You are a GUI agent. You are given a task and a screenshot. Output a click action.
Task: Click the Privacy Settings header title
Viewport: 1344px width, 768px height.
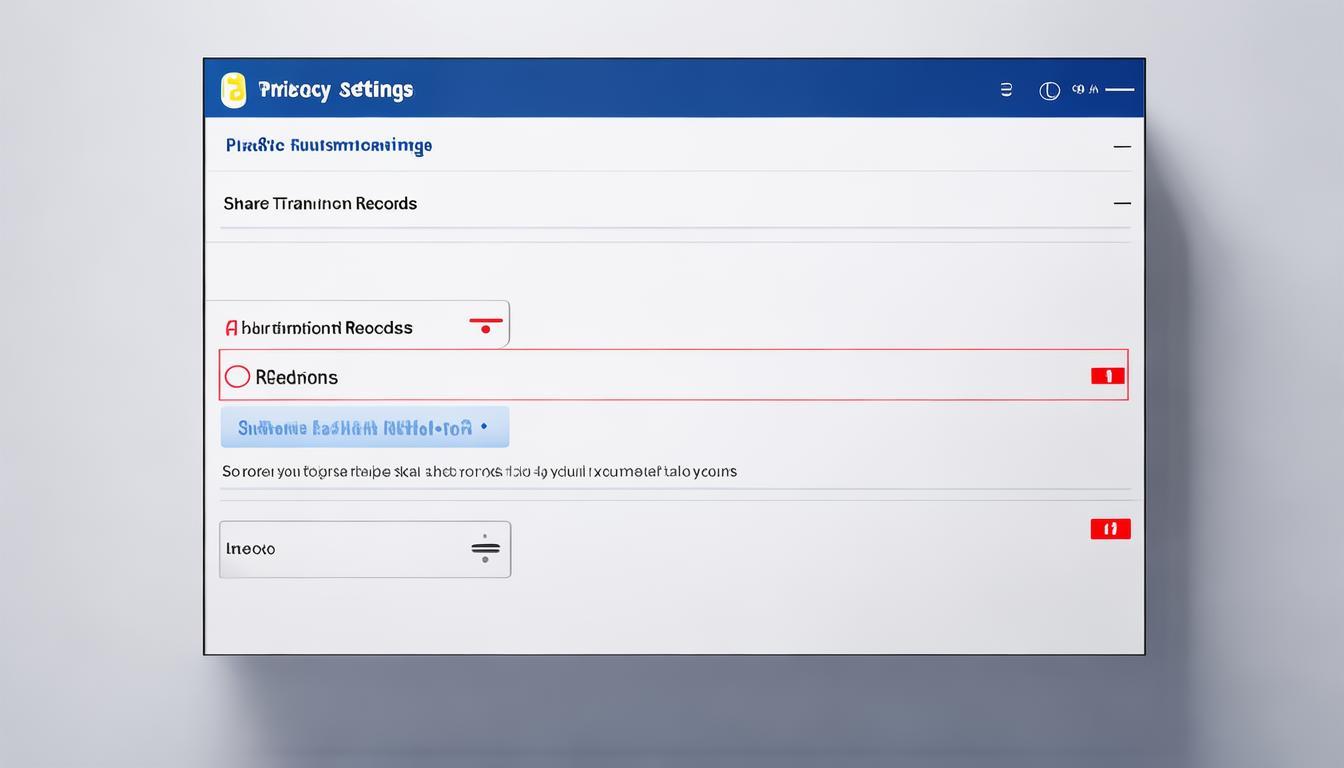[335, 90]
